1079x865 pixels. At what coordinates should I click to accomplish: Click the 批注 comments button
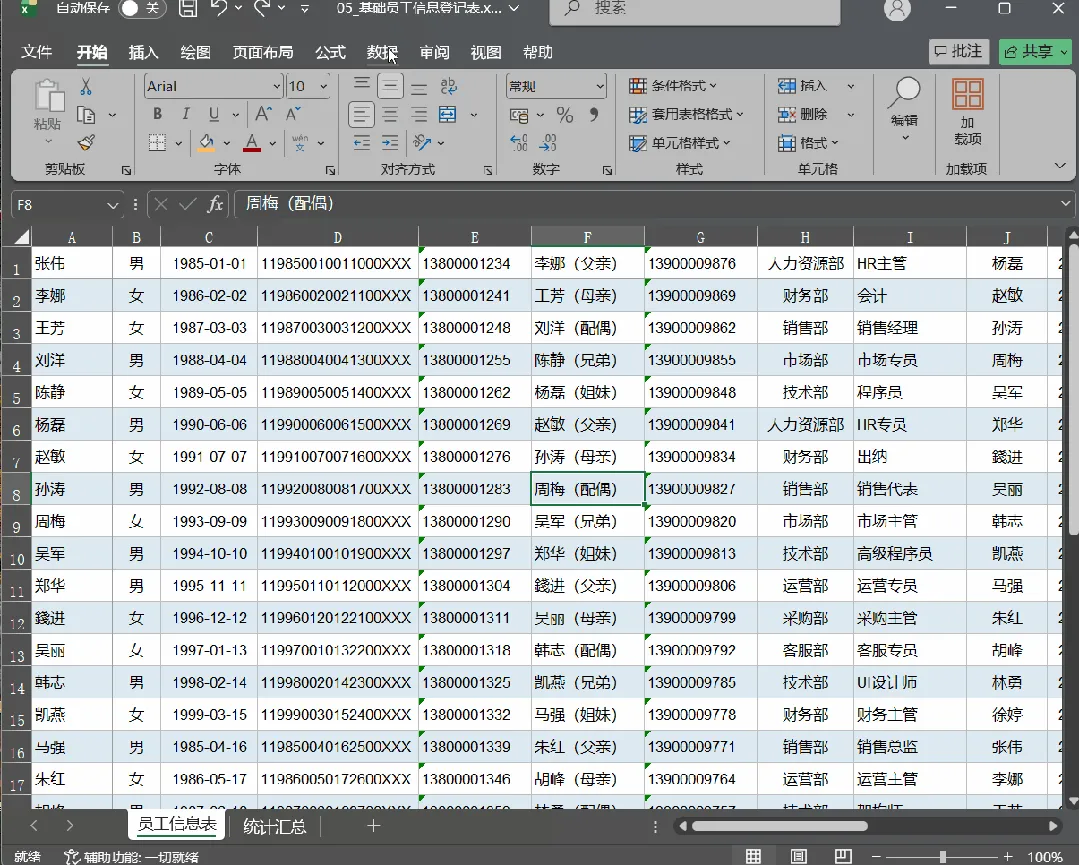coord(959,52)
